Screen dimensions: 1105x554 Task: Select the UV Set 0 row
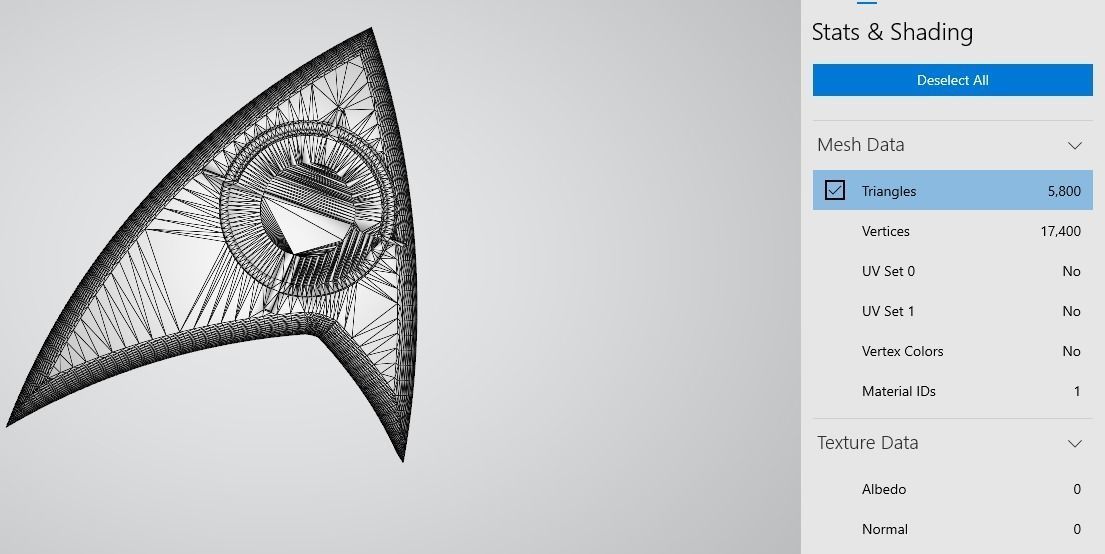click(952, 271)
